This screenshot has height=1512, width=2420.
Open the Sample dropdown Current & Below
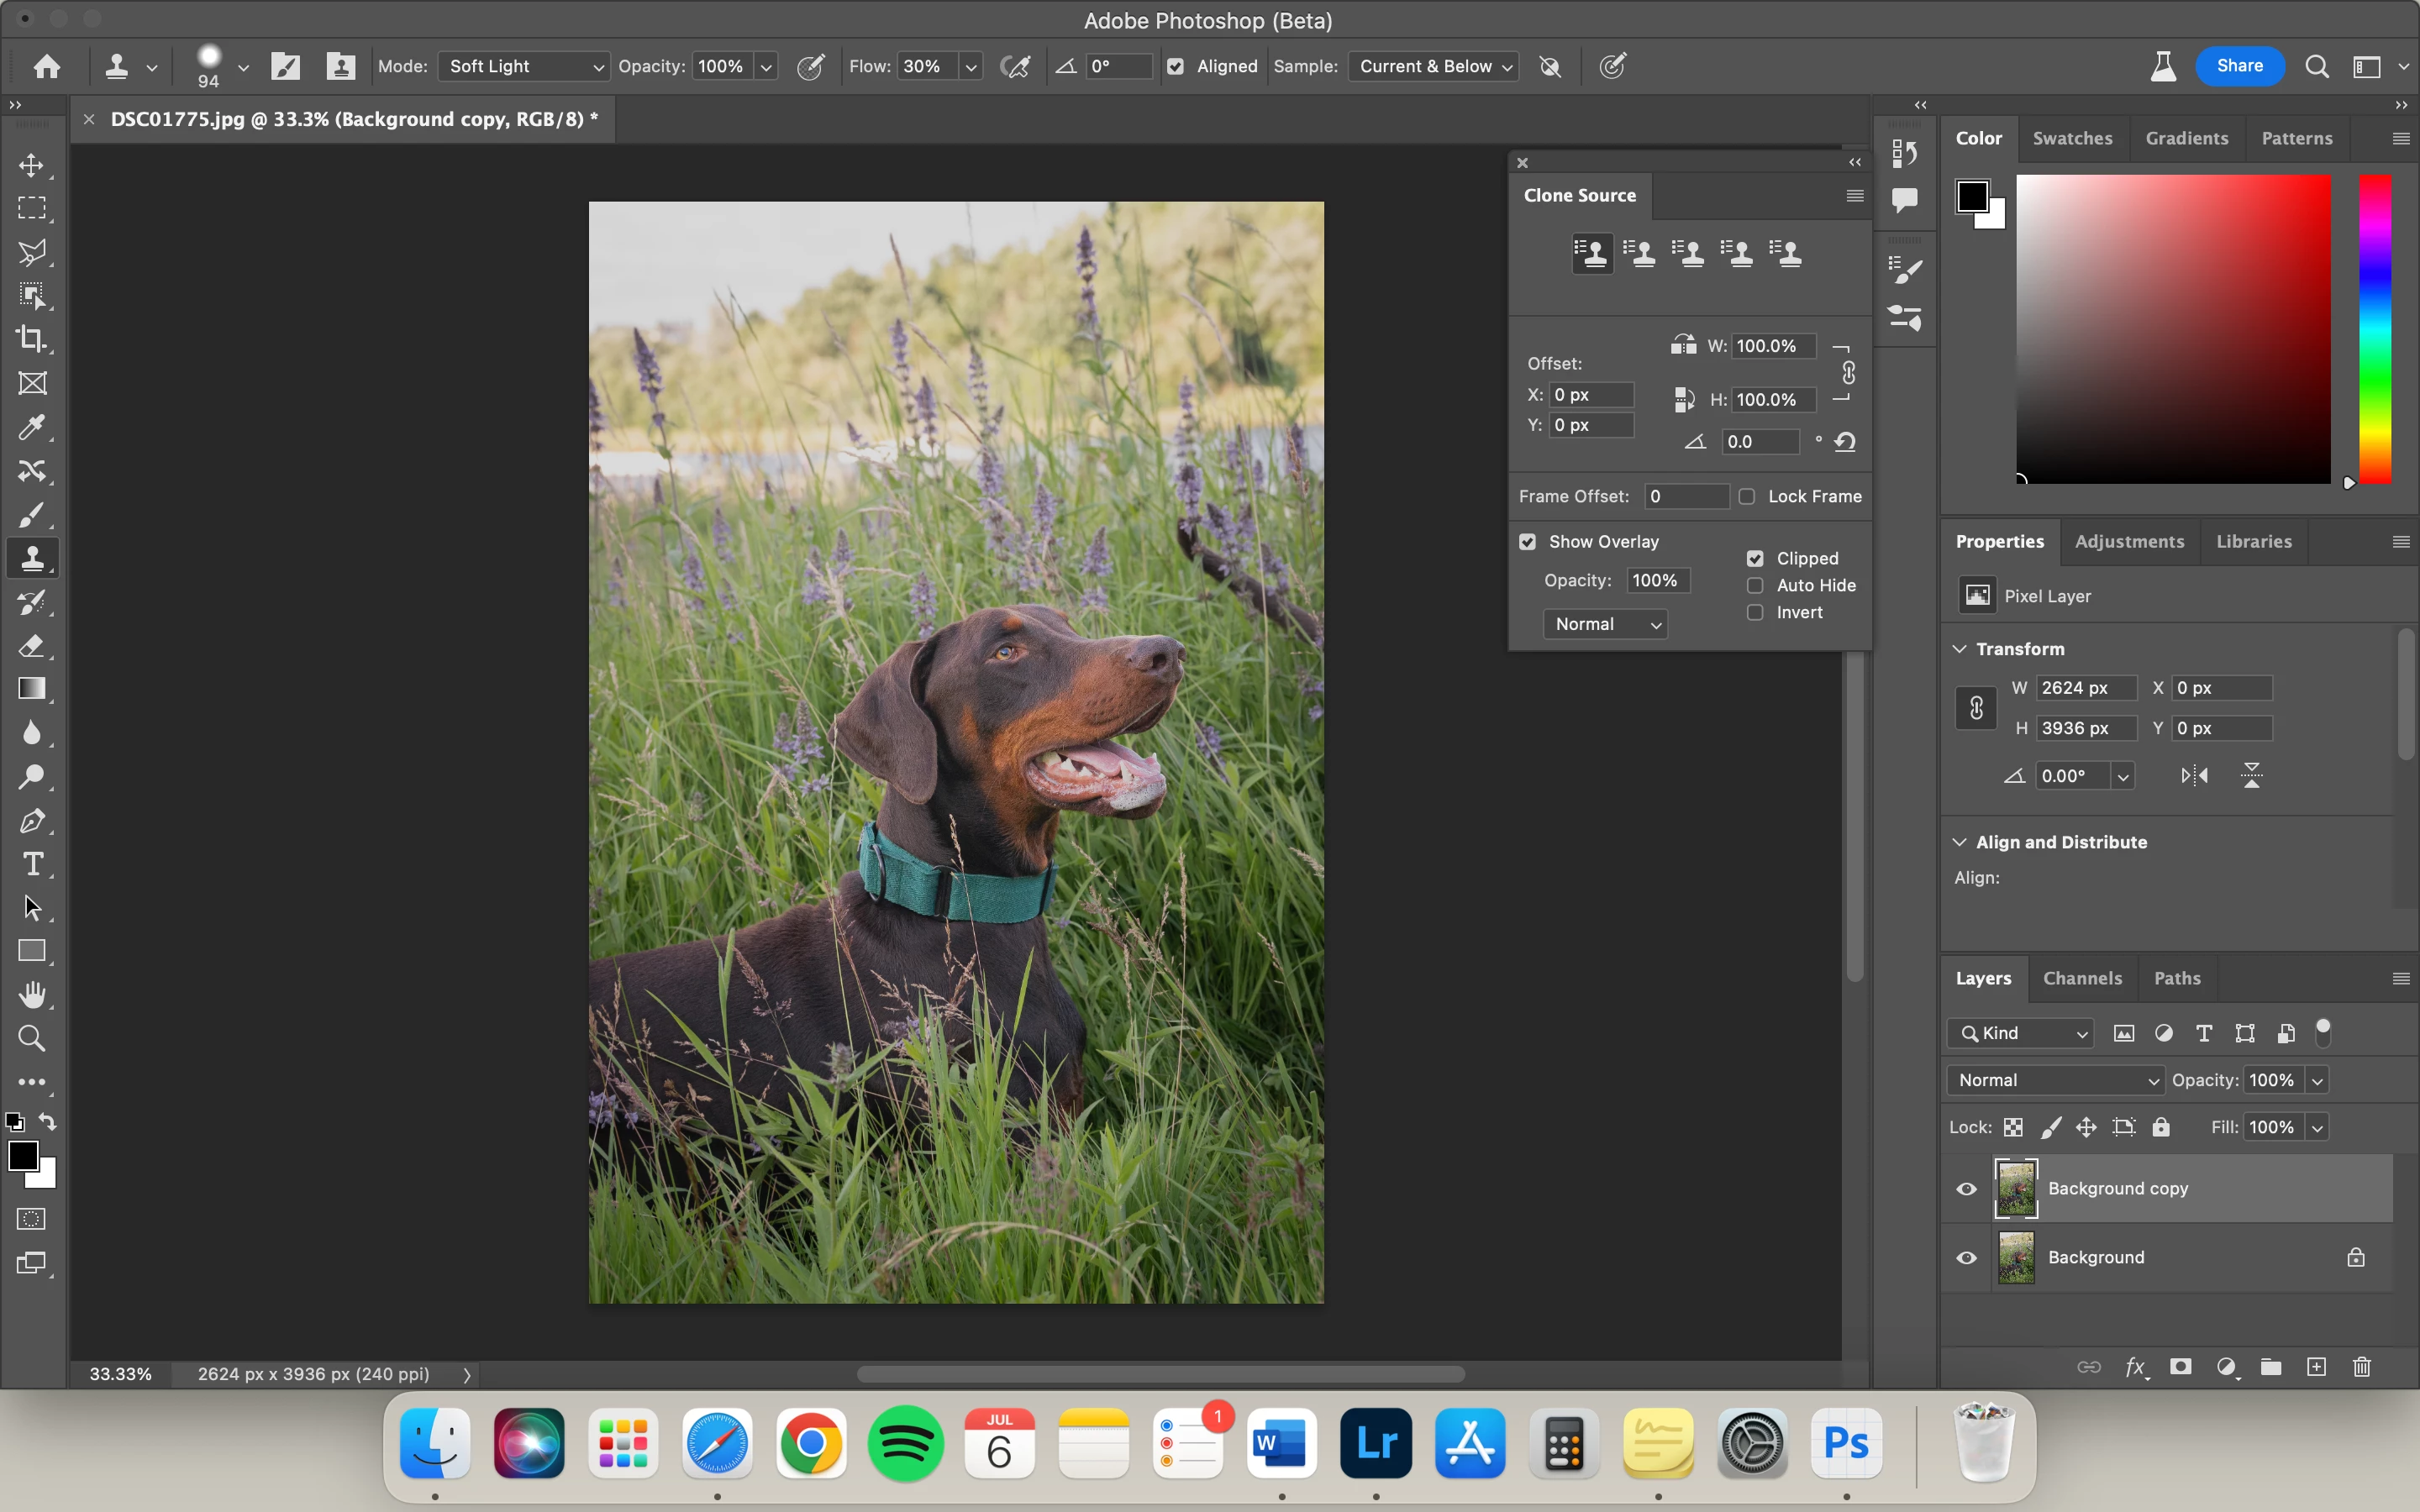(1433, 67)
